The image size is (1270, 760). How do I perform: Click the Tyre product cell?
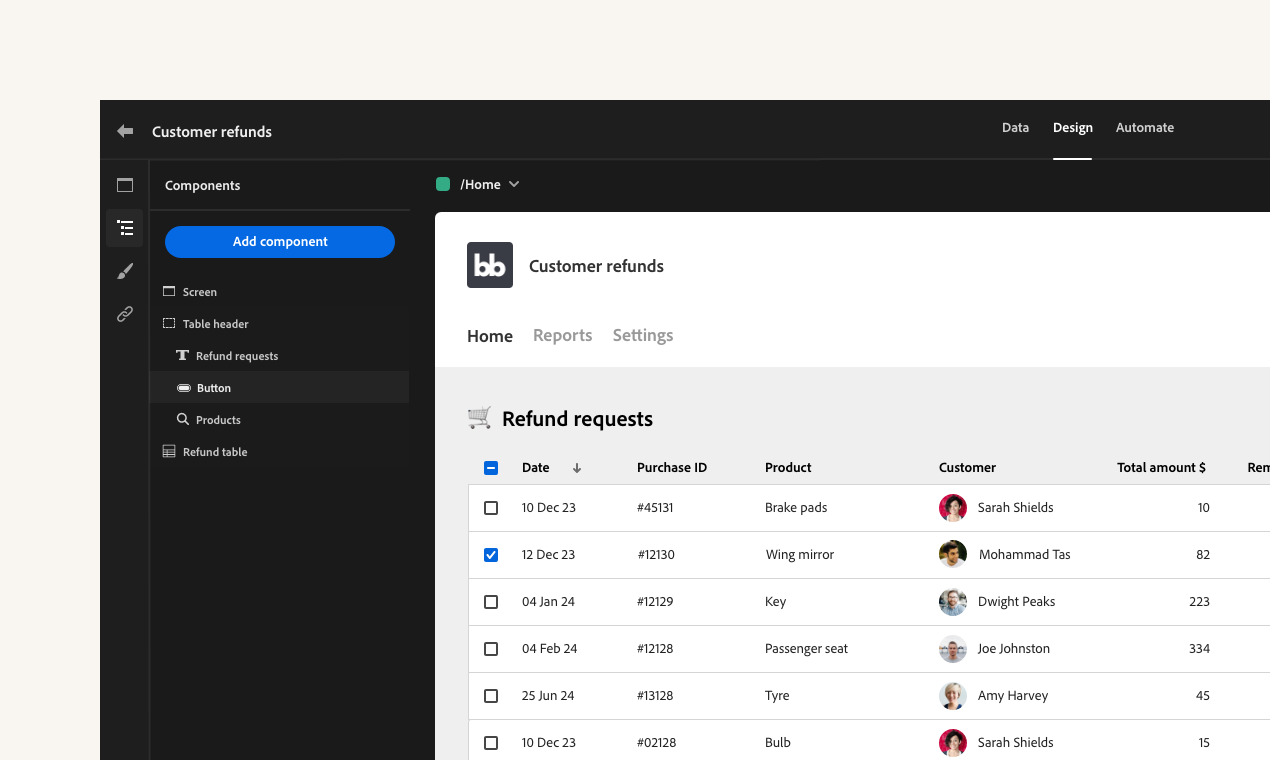777,696
